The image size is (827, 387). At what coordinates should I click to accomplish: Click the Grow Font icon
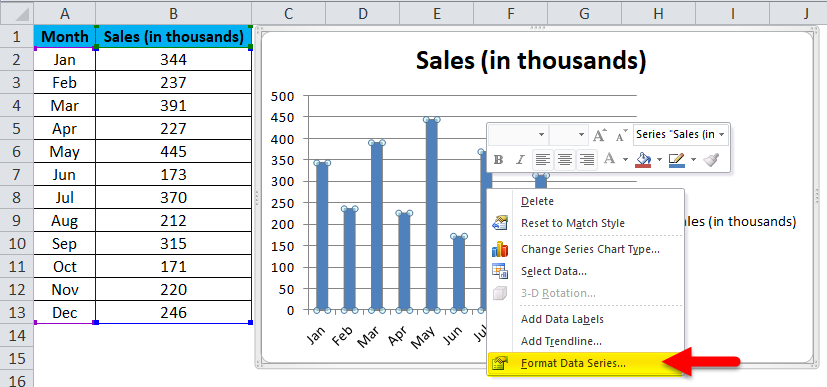click(x=600, y=135)
